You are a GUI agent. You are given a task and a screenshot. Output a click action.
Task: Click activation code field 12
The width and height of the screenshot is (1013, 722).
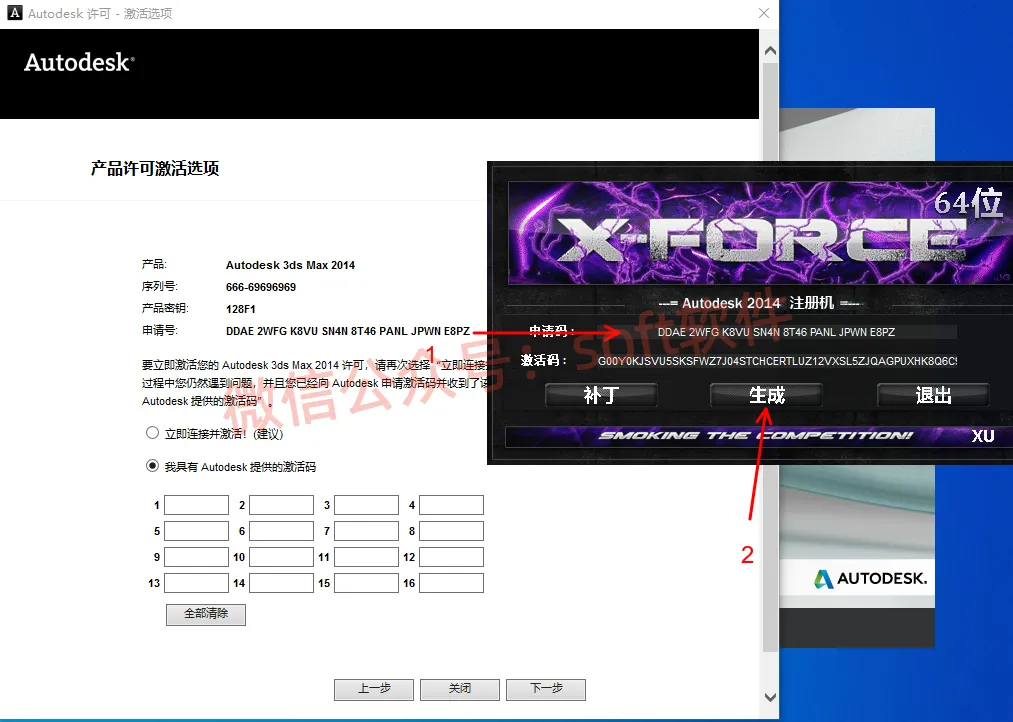452,557
